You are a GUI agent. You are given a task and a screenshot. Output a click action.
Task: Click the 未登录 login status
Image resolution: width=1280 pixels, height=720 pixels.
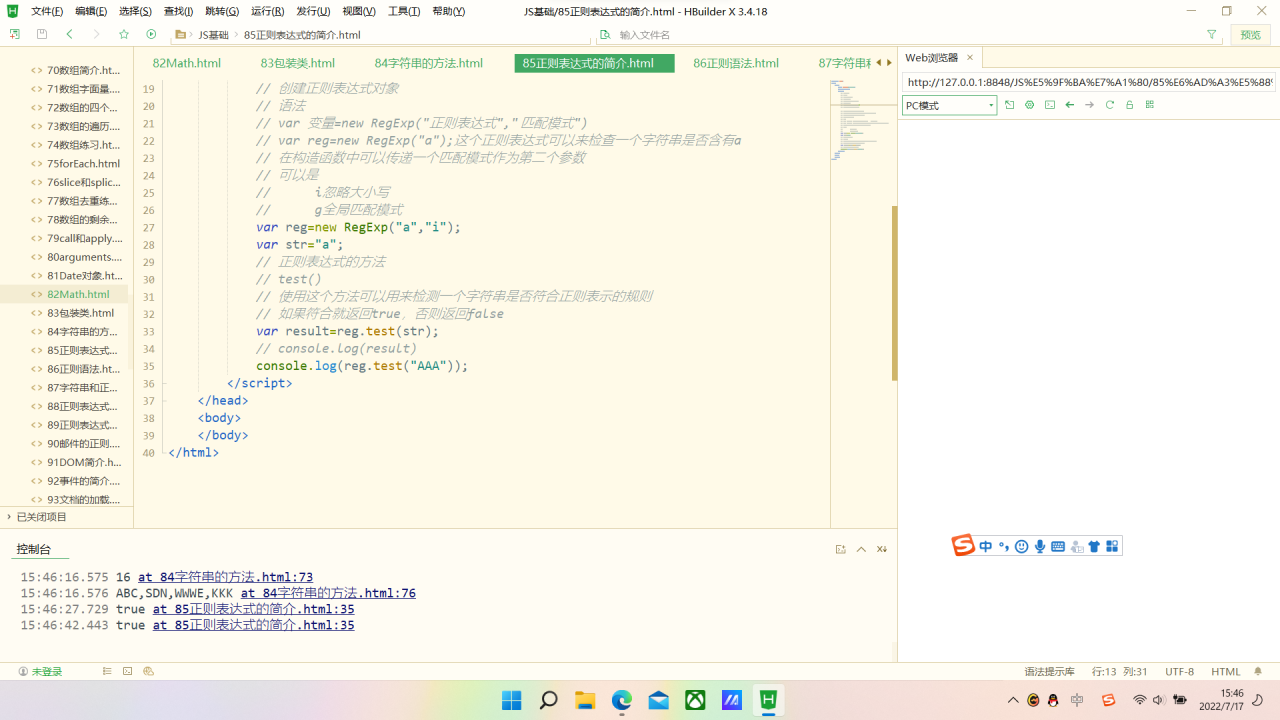tap(40, 672)
